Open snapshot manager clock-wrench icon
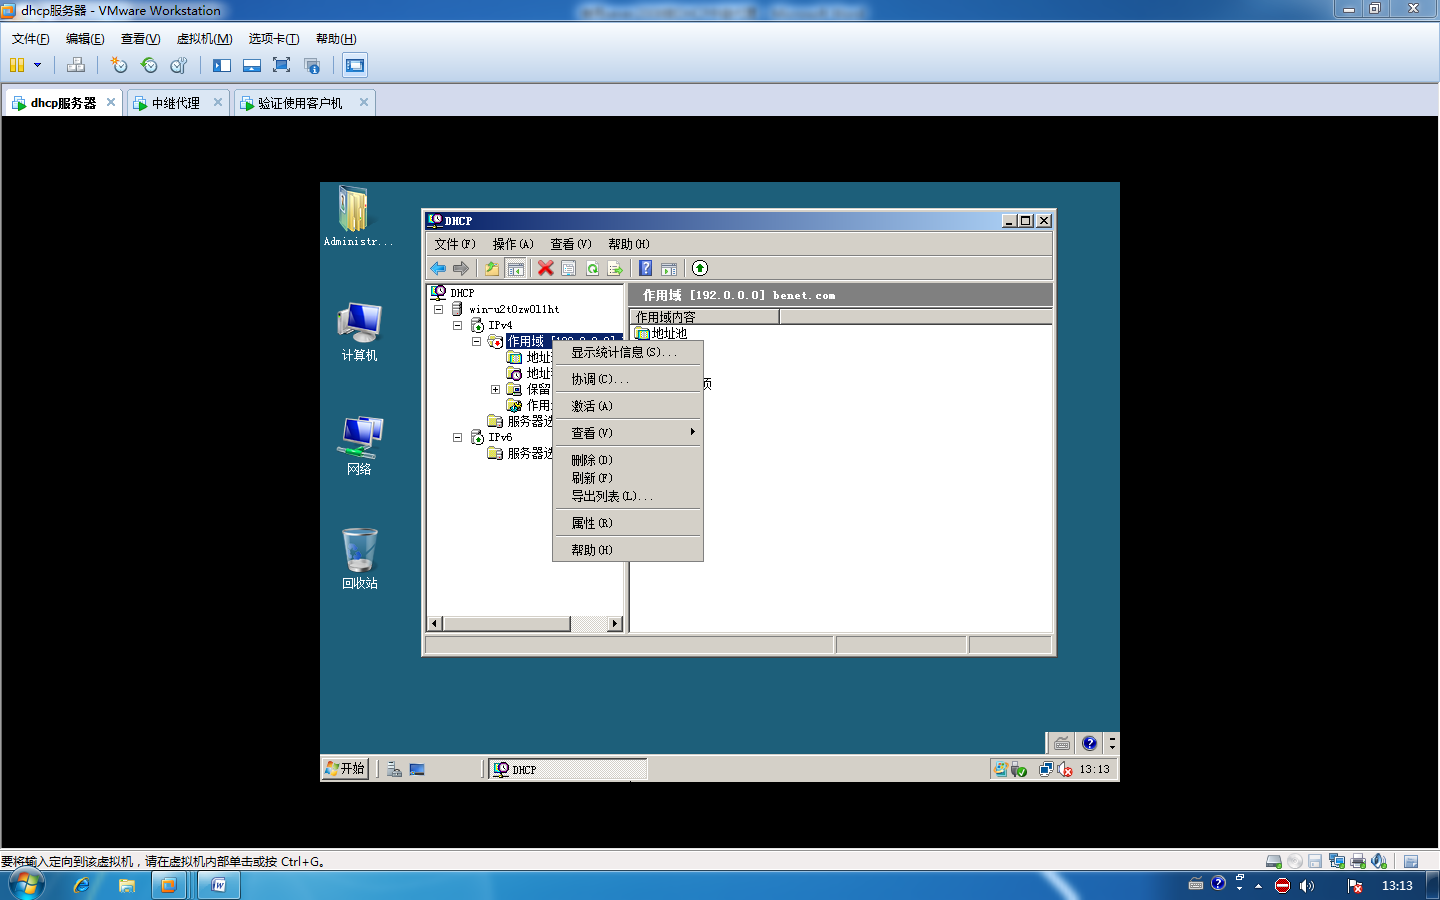1440x900 pixels. (179, 65)
